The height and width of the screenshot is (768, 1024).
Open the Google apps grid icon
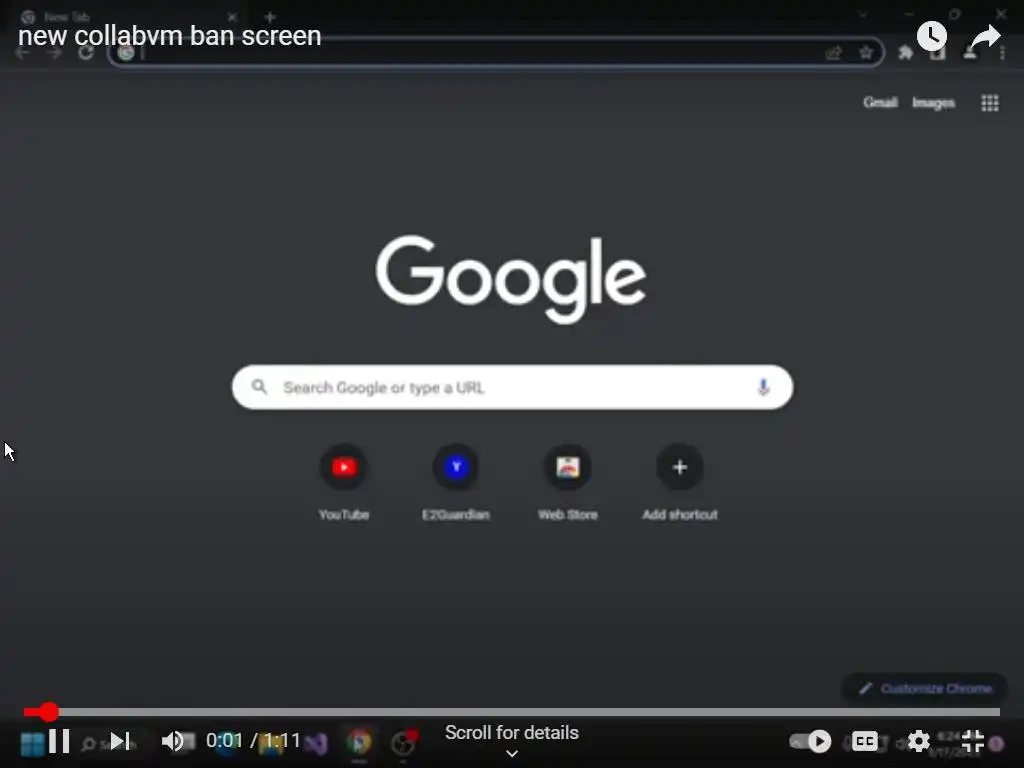coord(990,103)
